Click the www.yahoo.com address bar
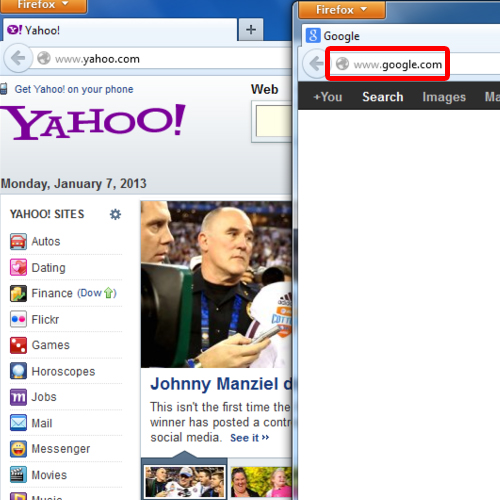Screen dimensions: 500x500 pyautogui.click(x=162, y=59)
